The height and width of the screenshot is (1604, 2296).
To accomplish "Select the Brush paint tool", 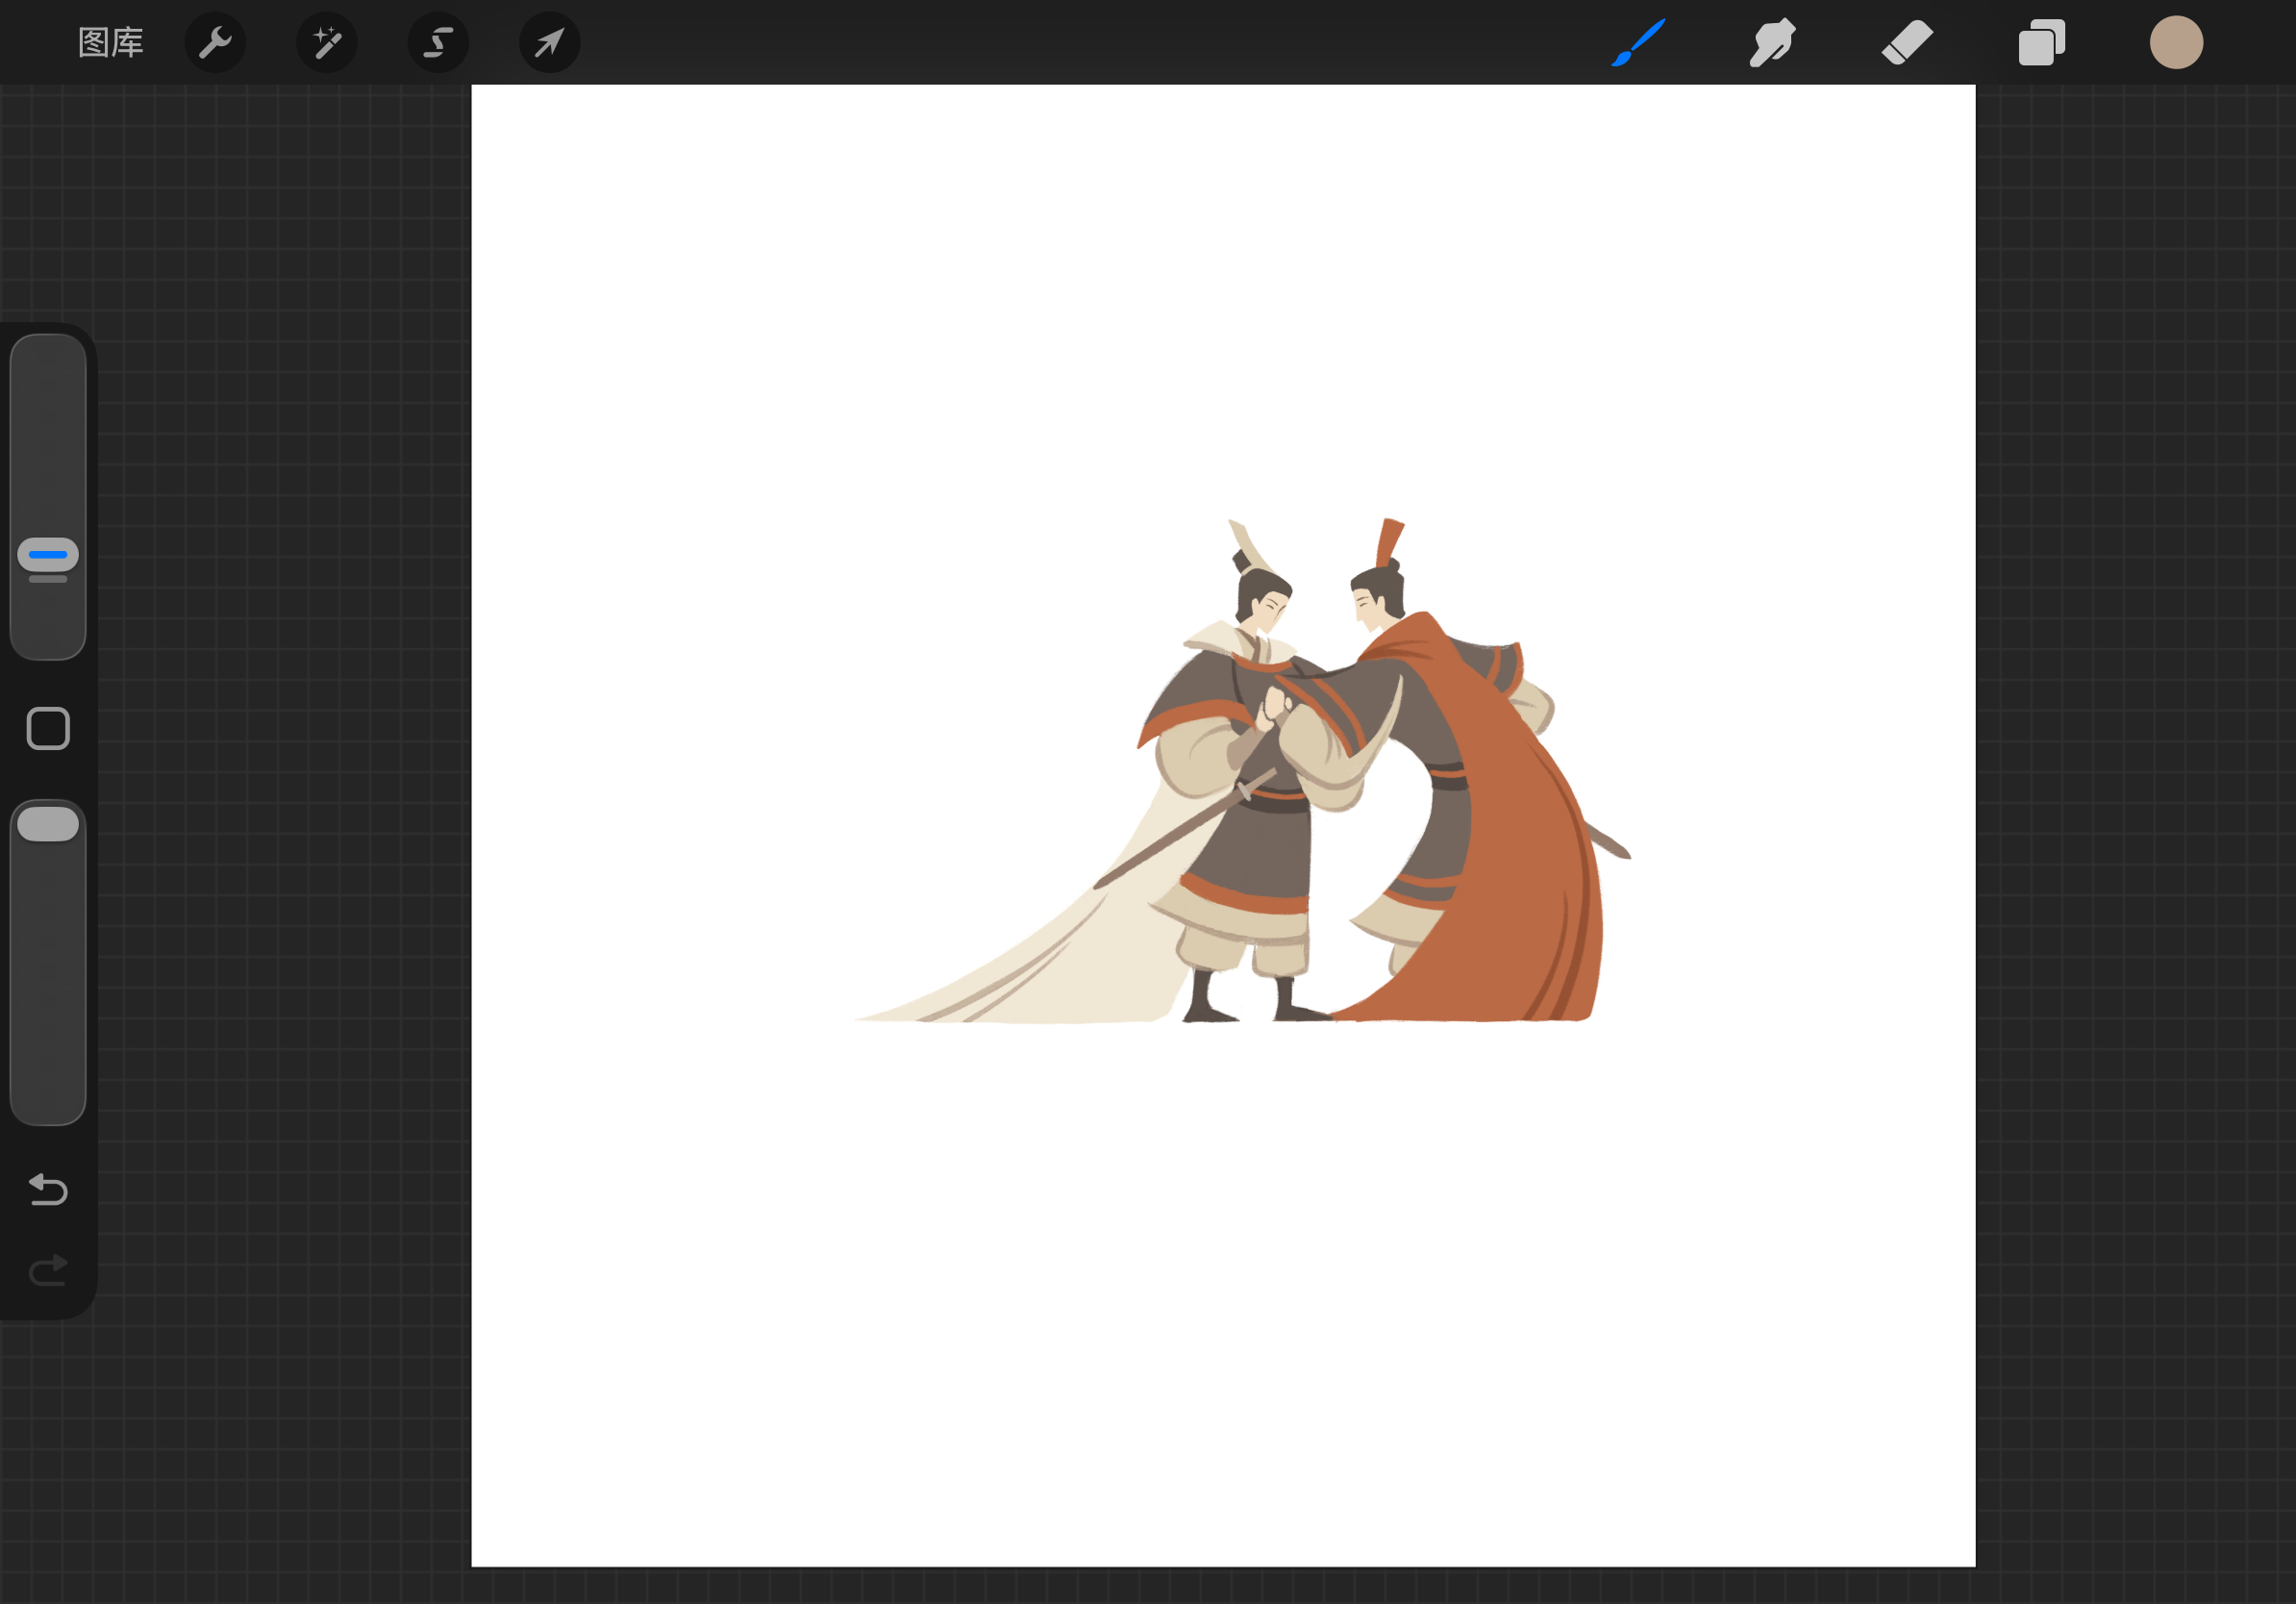I will click(x=1638, y=43).
